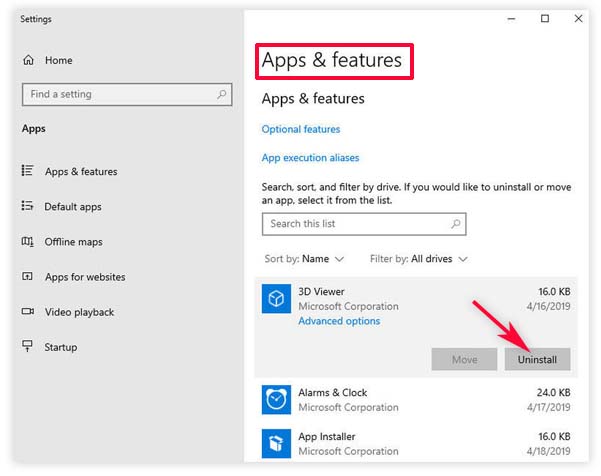Select the Alarms & Clock entry name
Viewport: 601px width, 476px height.
[333, 393]
